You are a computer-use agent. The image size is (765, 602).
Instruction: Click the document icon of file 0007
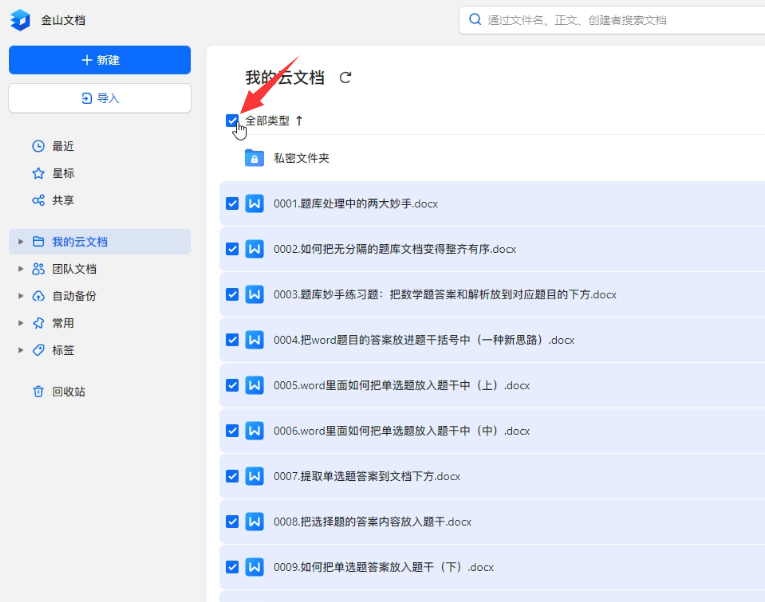click(x=254, y=476)
